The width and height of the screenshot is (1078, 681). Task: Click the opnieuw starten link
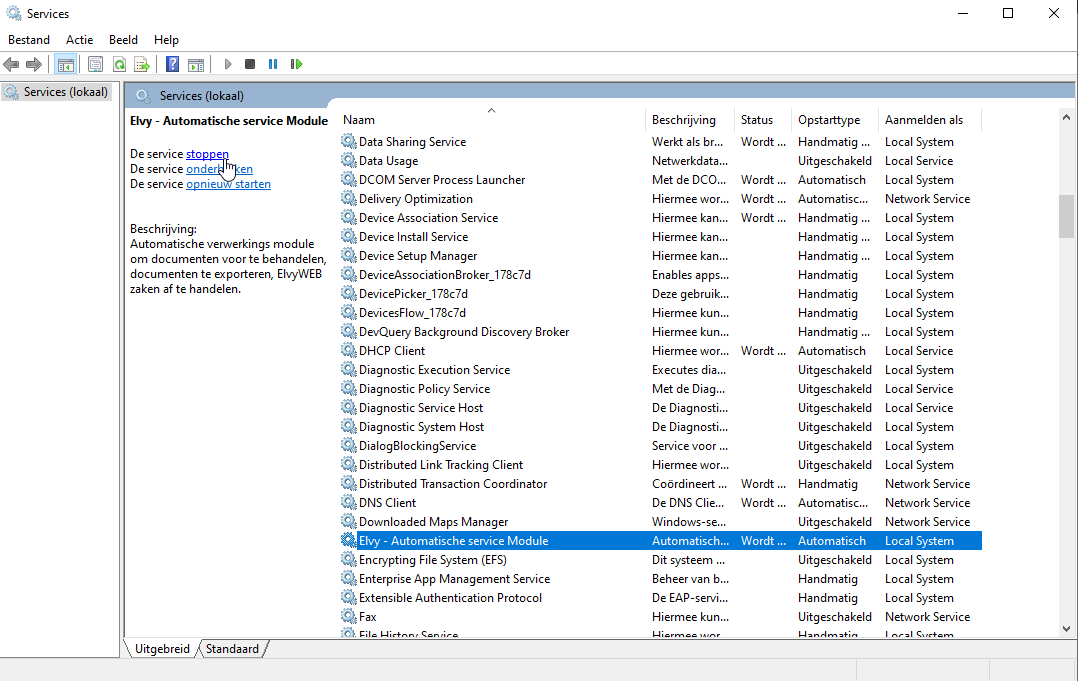[228, 184]
